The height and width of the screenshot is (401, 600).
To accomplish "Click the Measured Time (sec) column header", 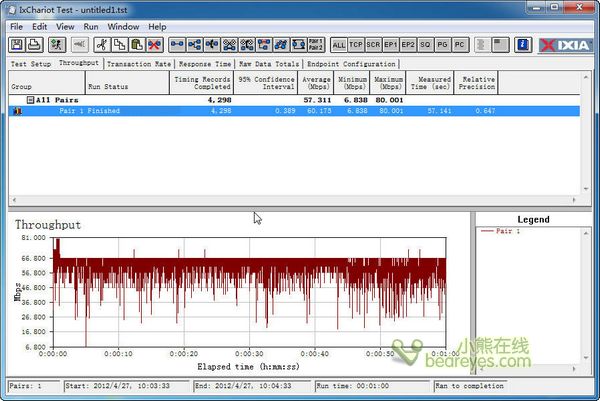I will [430, 83].
